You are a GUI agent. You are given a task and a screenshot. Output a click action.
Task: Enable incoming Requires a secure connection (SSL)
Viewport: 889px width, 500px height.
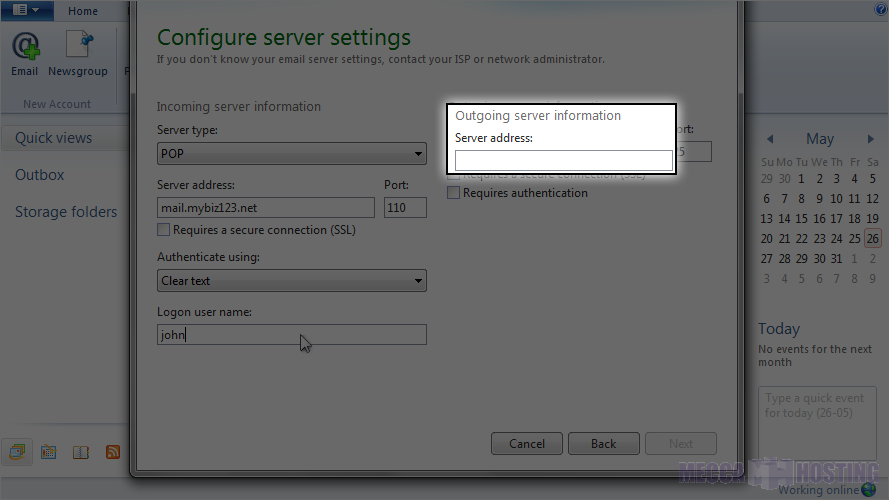point(164,230)
